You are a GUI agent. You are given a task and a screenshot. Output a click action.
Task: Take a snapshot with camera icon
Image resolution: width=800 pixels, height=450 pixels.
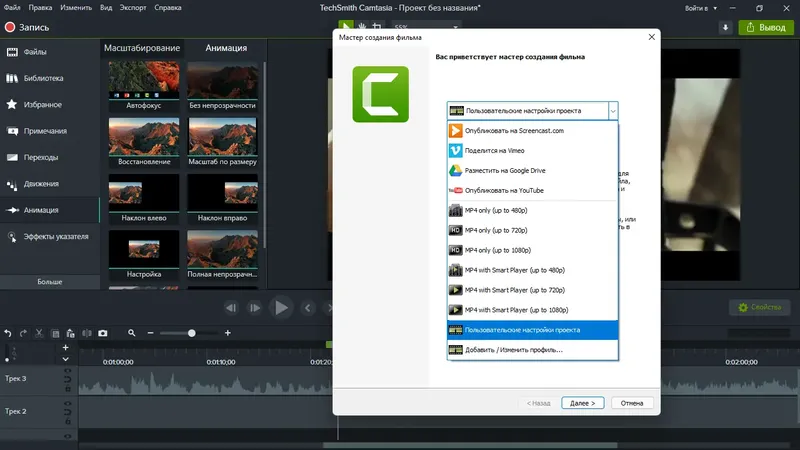(103, 333)
